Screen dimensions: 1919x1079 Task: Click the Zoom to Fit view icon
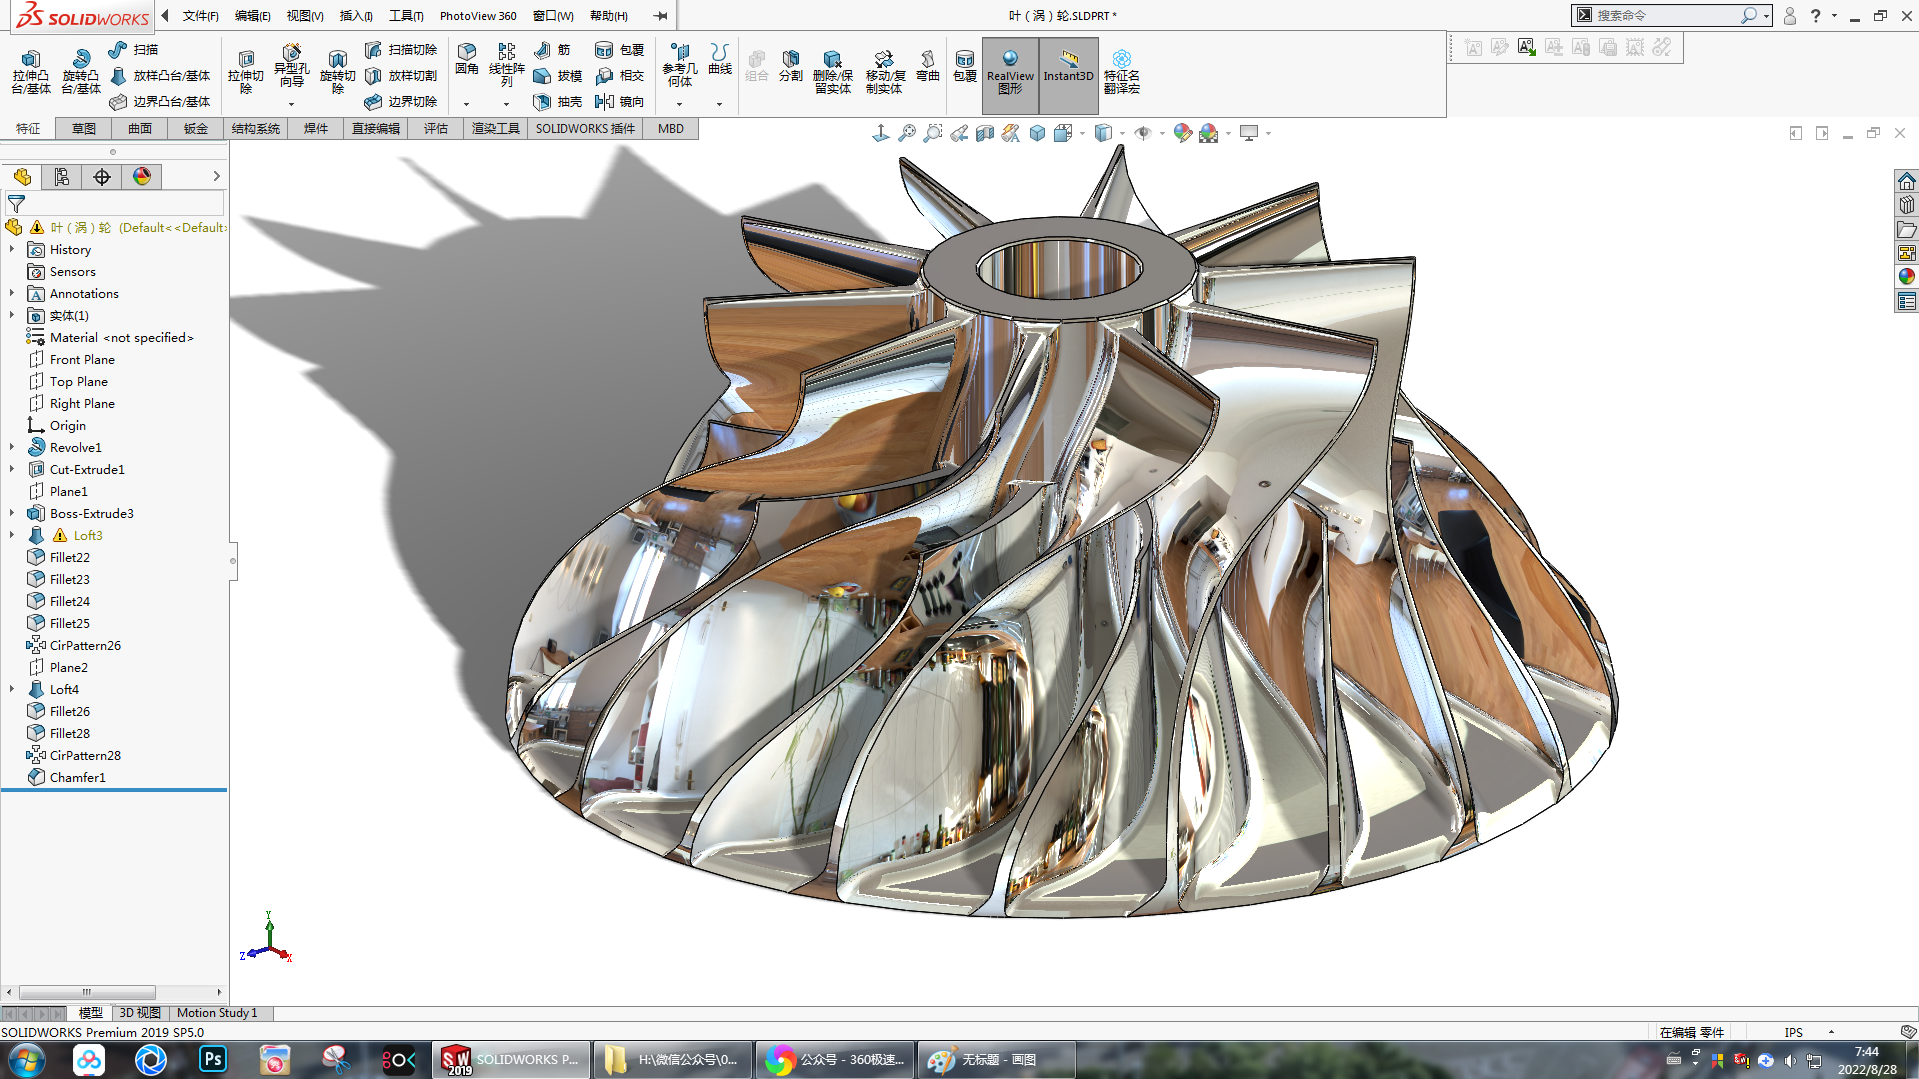[x=907, y=133]
